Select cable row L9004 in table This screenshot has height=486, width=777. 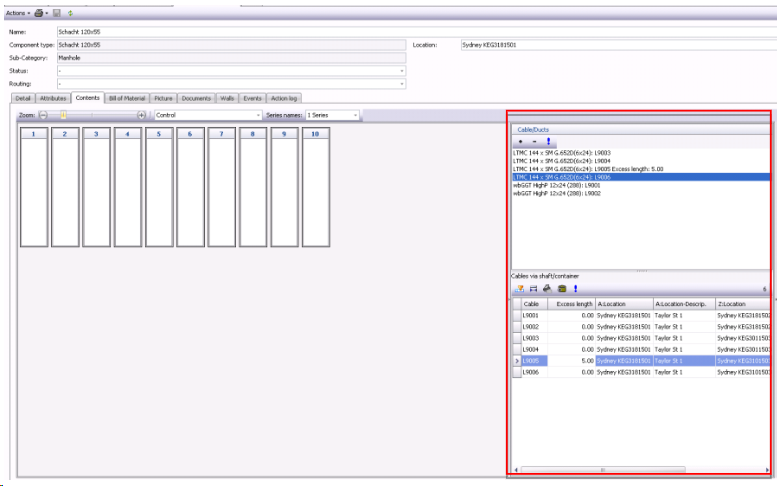(641, 350)
